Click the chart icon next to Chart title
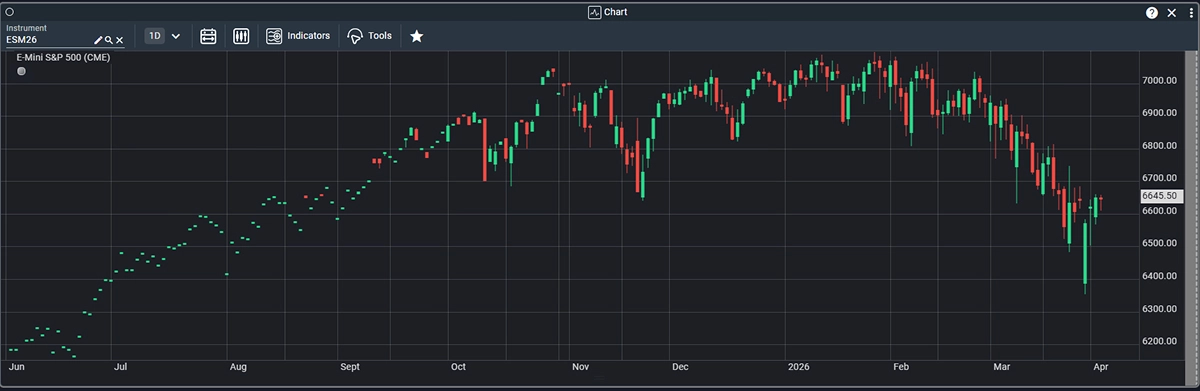This screenshot has height=391, width=1200. click(594, 12)
